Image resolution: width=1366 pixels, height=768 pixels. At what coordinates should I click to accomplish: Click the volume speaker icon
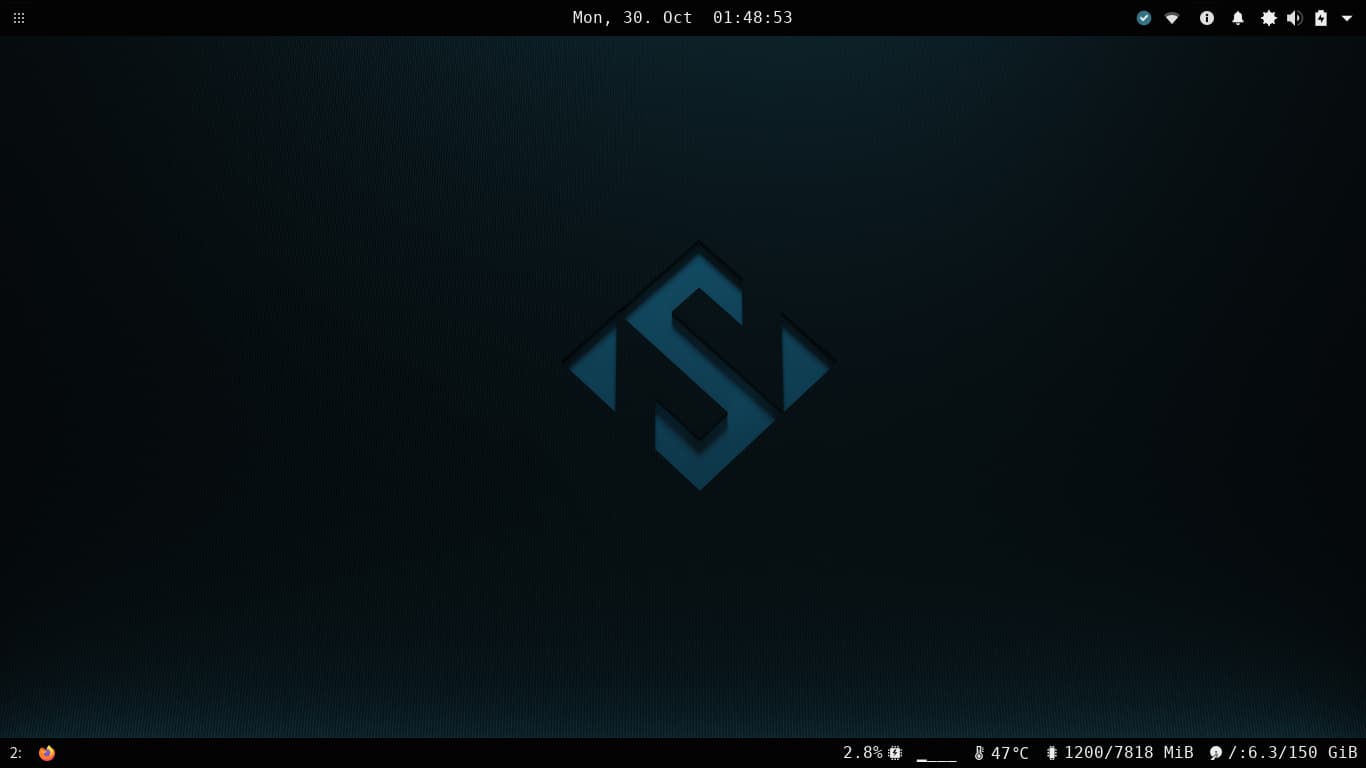coord(1294,18)
